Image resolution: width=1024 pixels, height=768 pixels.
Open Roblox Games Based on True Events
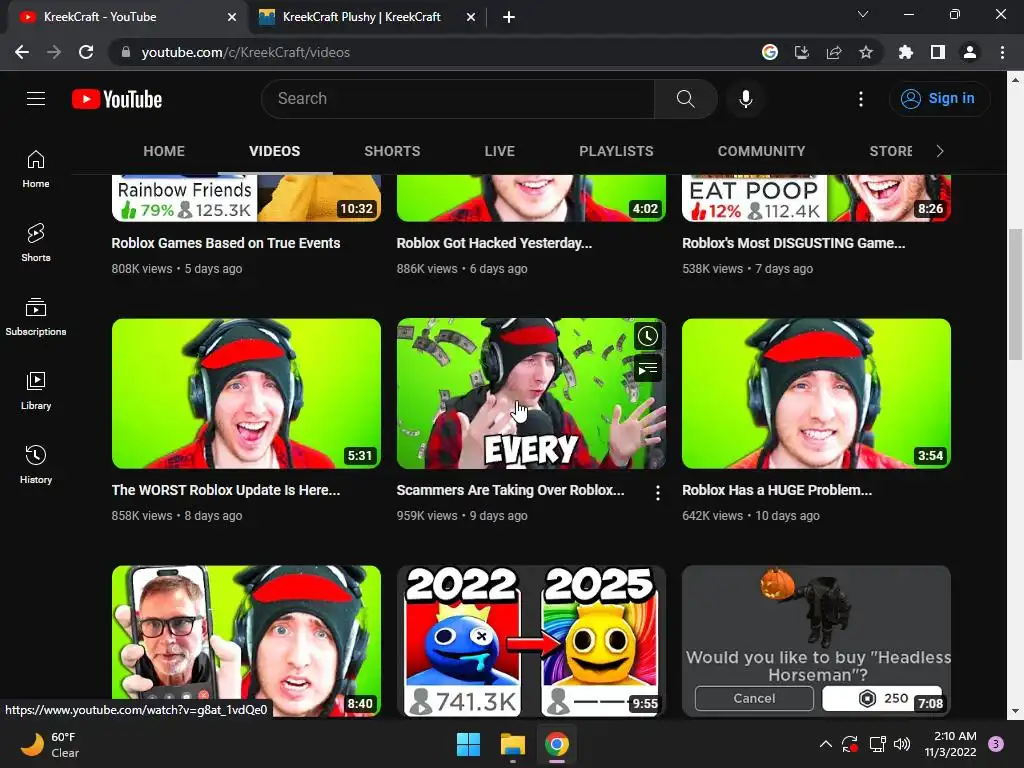click(225, 243)
